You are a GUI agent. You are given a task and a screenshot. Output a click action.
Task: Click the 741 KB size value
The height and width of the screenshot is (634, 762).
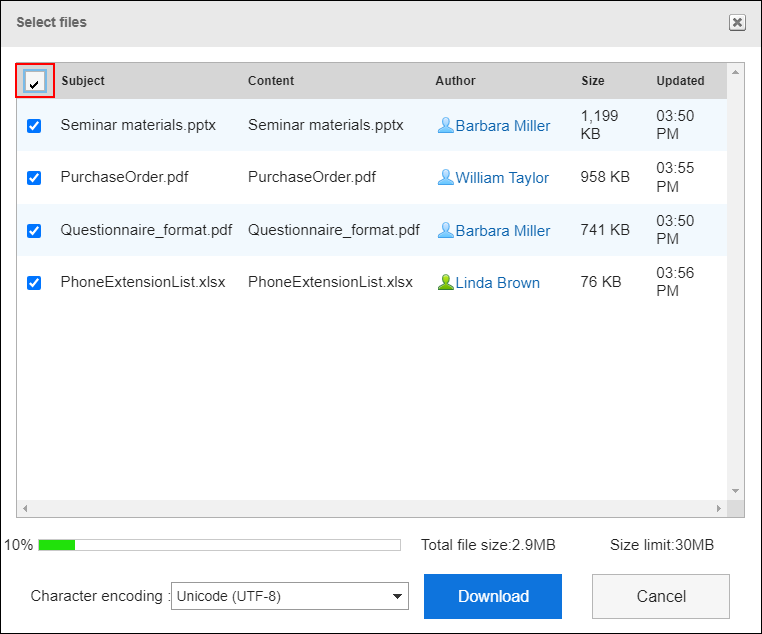click(605, 229)
